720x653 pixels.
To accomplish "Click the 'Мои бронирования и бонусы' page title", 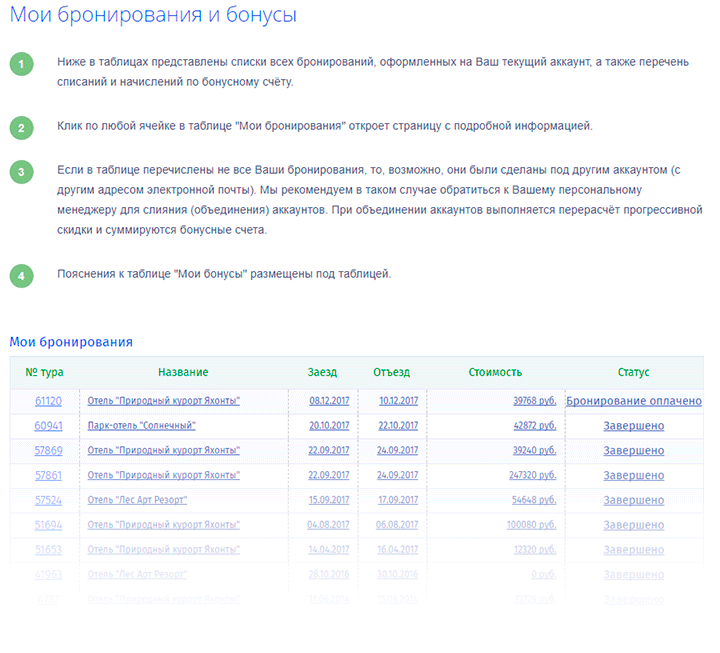I will pyautogui.click(x=153, y=15).
